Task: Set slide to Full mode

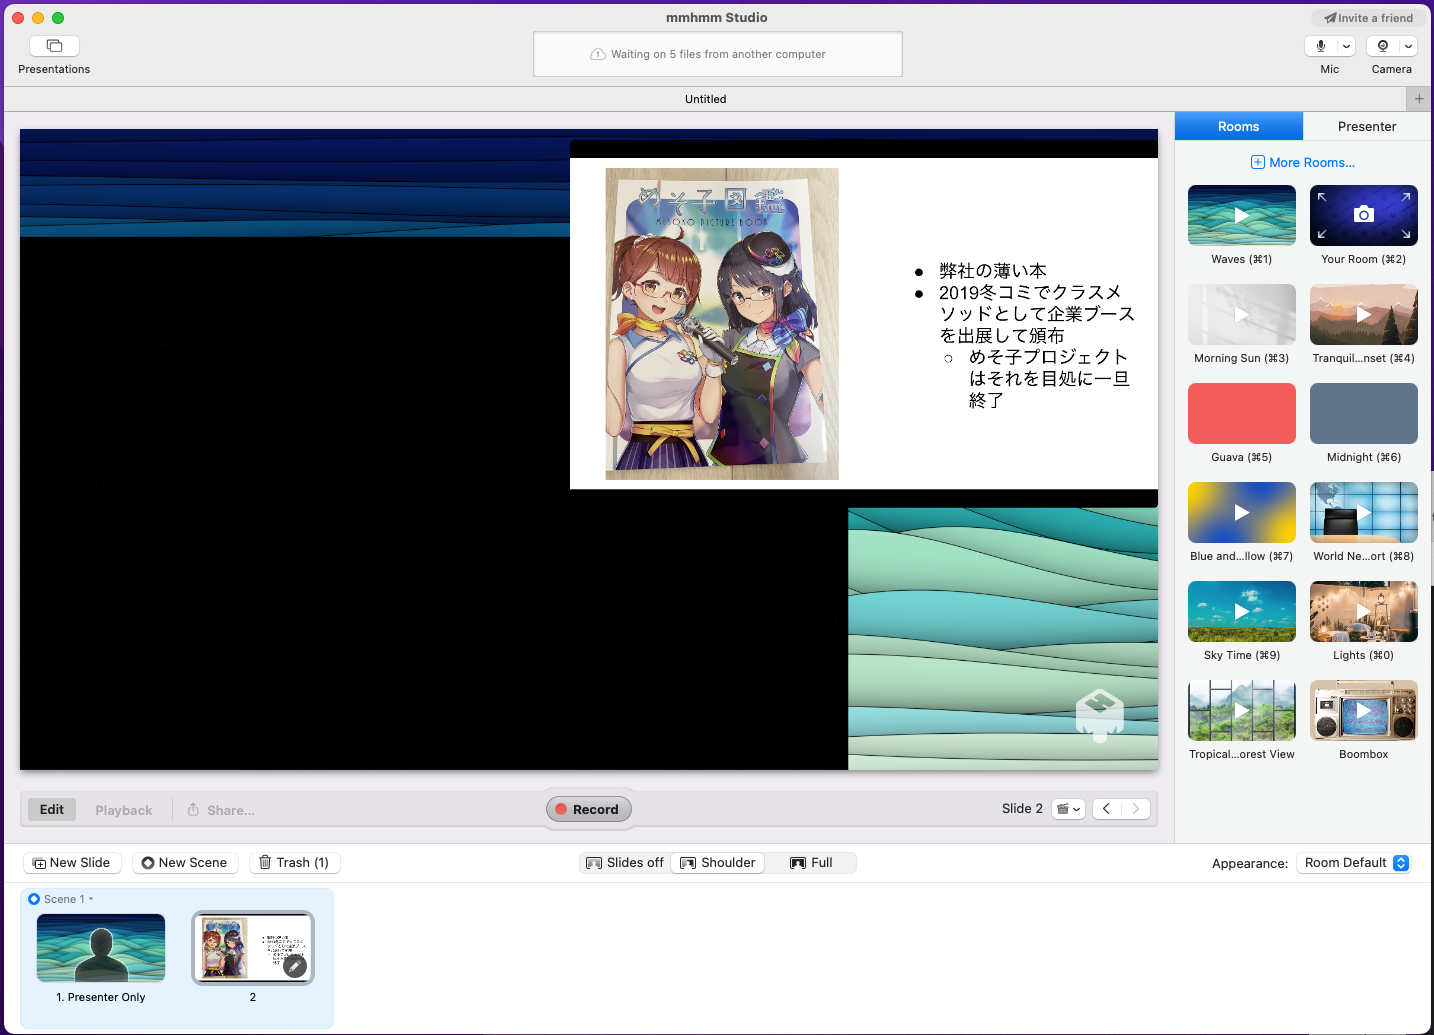Action: pyautogui.click(x=811, y=863)
